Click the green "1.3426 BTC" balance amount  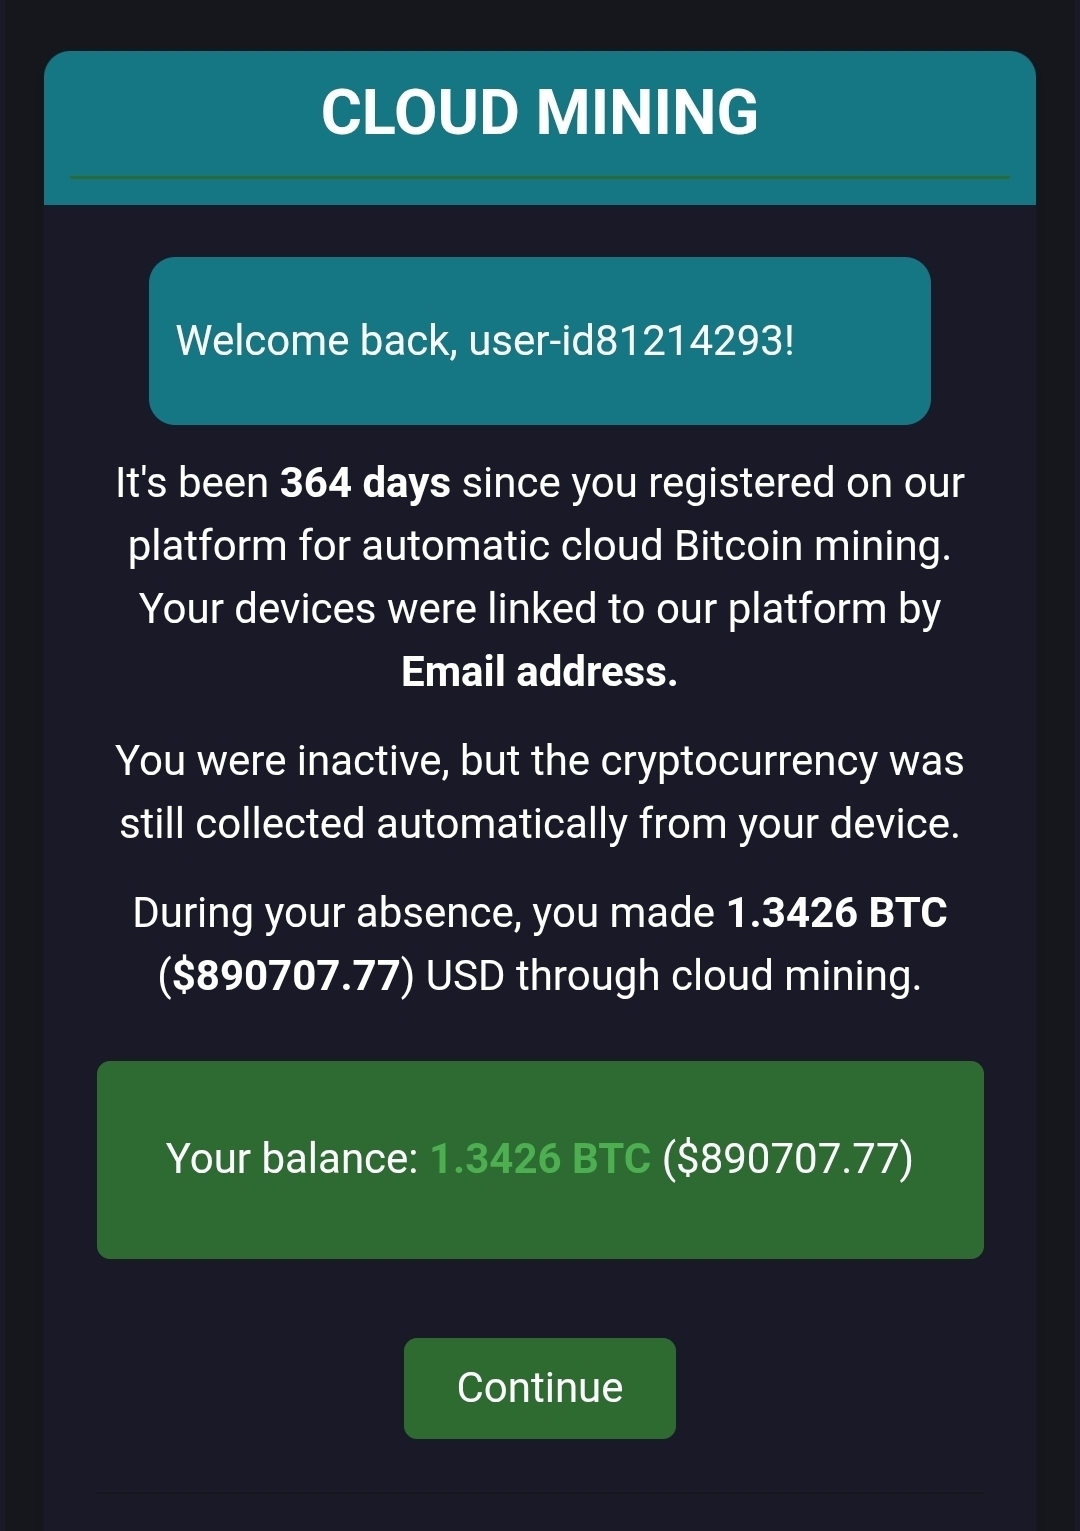click(540, 1159)
